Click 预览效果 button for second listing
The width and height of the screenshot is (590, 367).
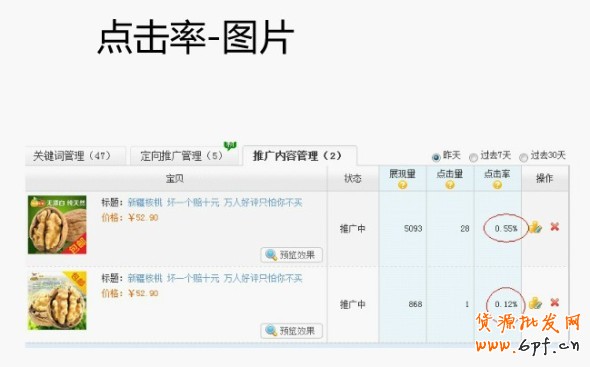pyautogui.click(x=292, y=331)
